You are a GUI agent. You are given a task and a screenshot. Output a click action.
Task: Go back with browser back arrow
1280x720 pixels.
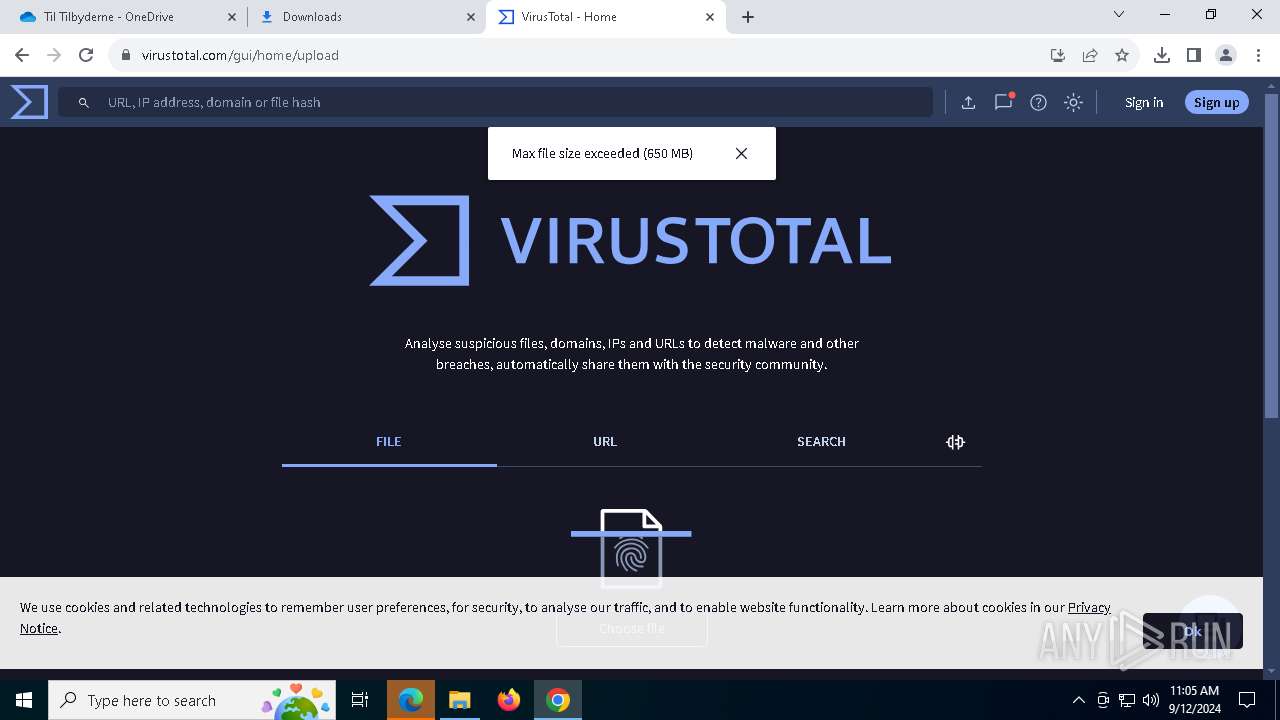pos(22,55)
